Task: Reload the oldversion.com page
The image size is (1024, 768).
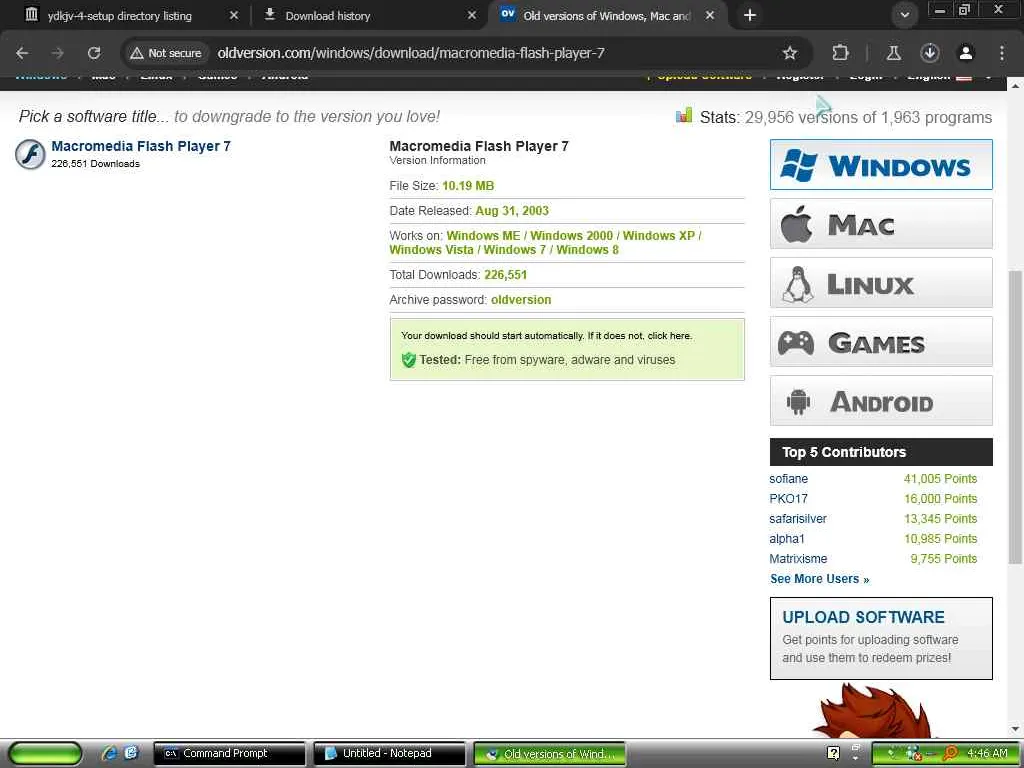Action: pyautogui.click(x=94, y=53)
